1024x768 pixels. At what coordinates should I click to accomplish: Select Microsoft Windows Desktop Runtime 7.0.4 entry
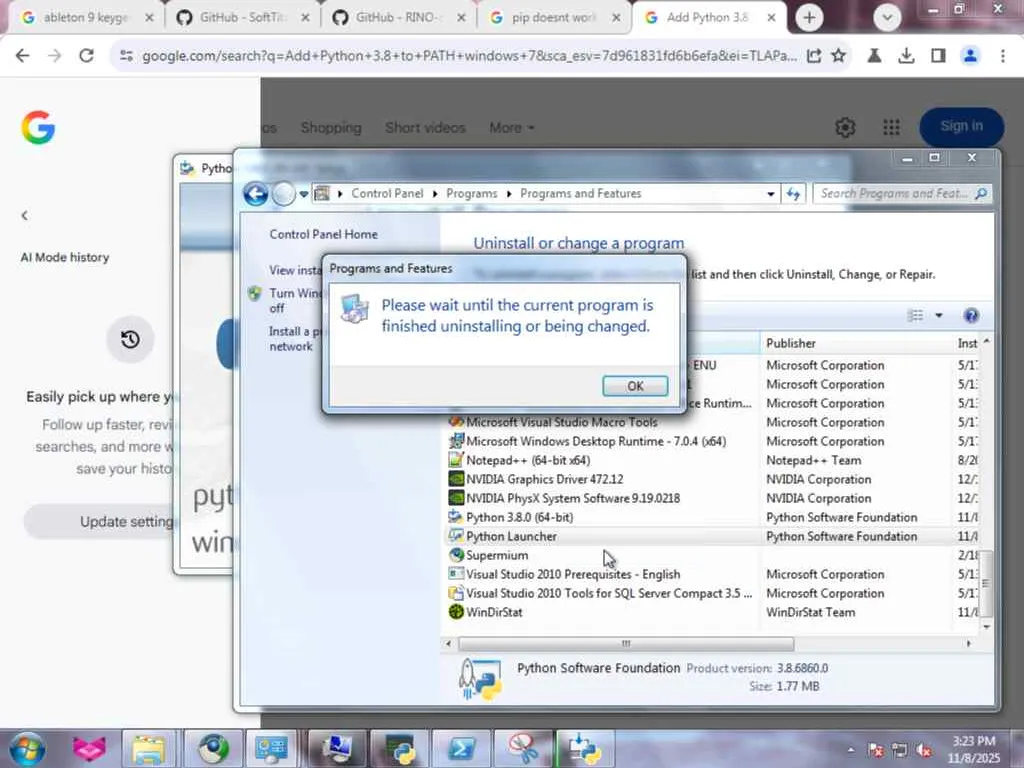[712, 441]
